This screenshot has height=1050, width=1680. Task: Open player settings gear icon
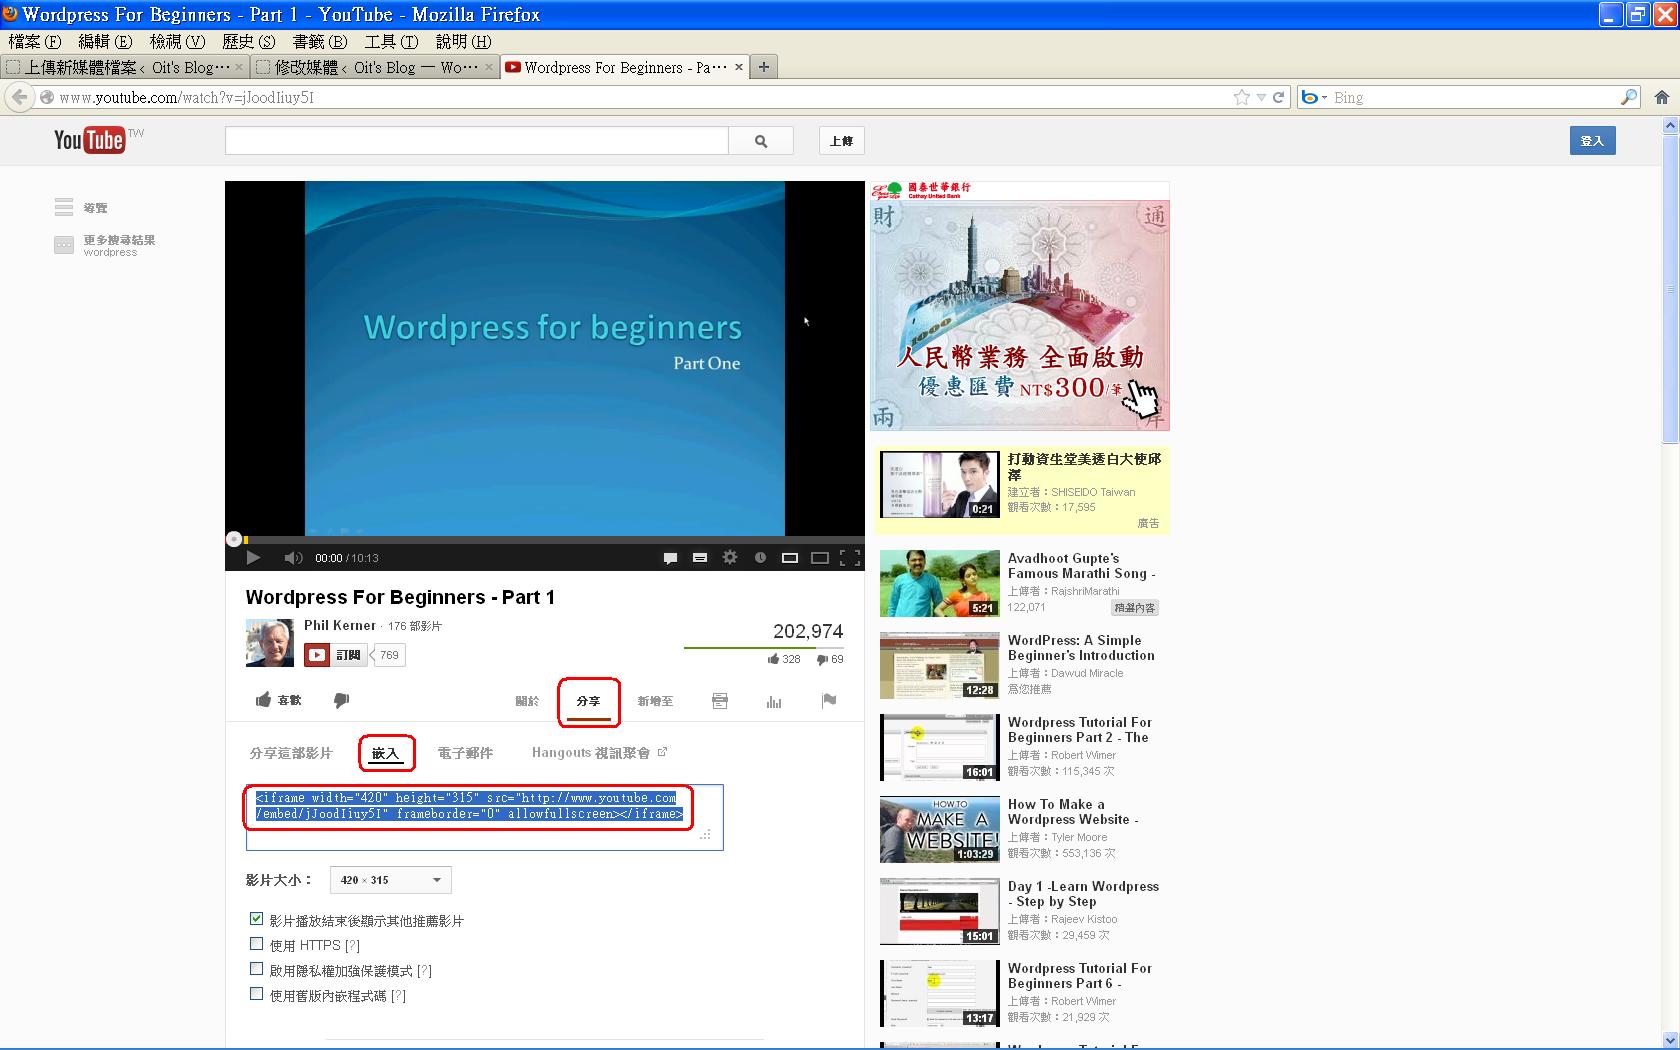(x=730, y=558)
